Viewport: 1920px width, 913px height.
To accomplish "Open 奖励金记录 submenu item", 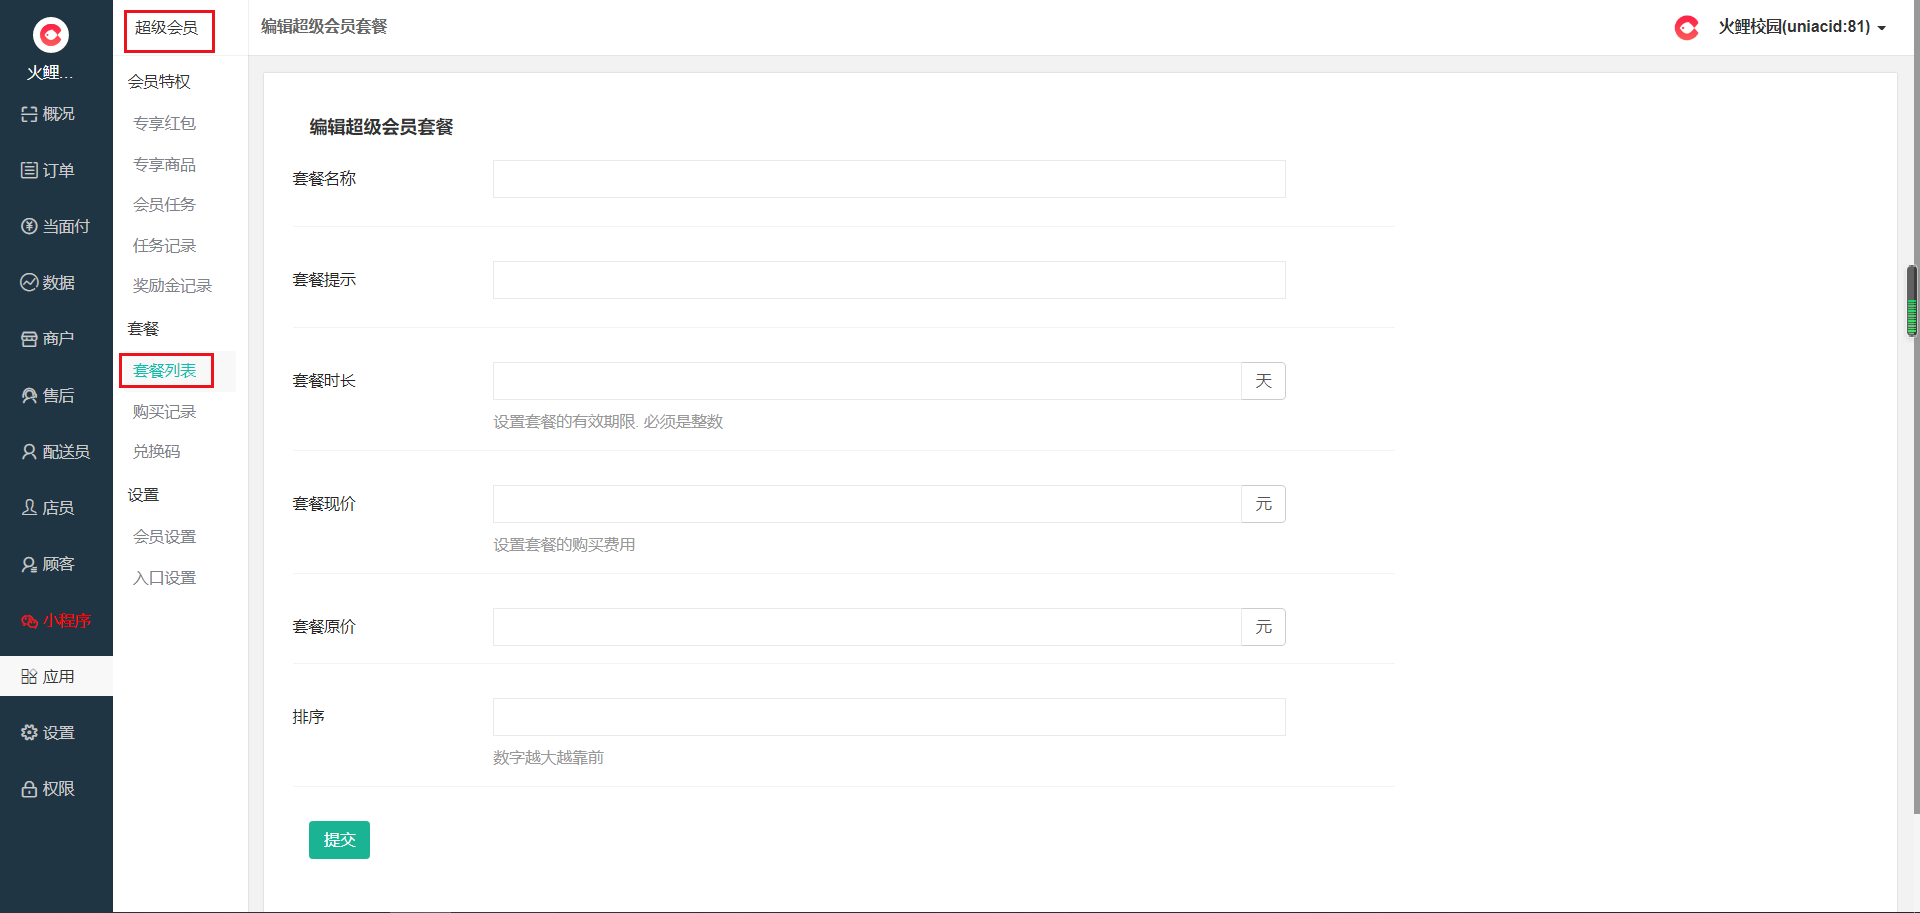I will click(173, 285).
